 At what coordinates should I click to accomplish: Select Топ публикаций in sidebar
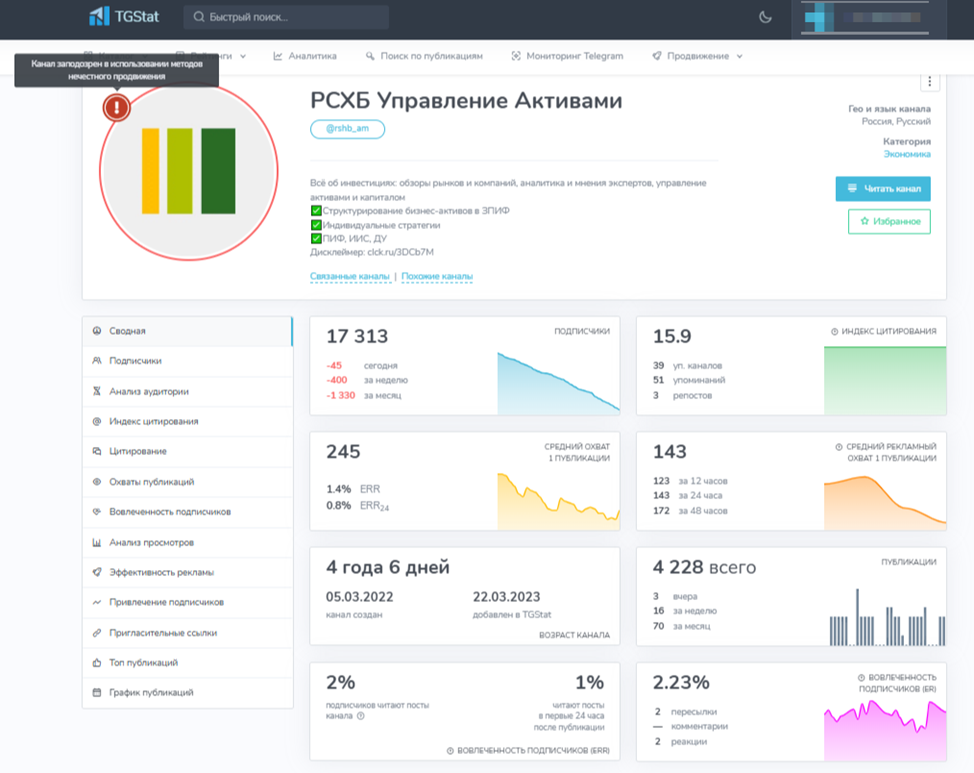(187, 662)
